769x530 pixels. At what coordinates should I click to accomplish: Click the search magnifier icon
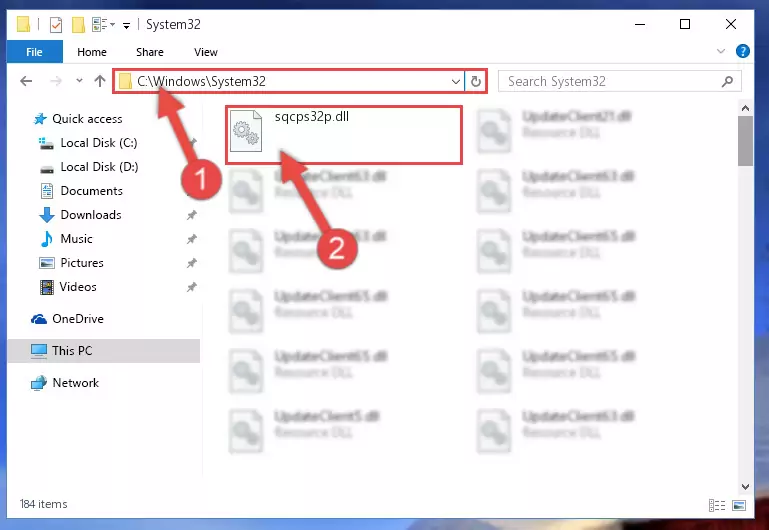(x=728, y=81)
